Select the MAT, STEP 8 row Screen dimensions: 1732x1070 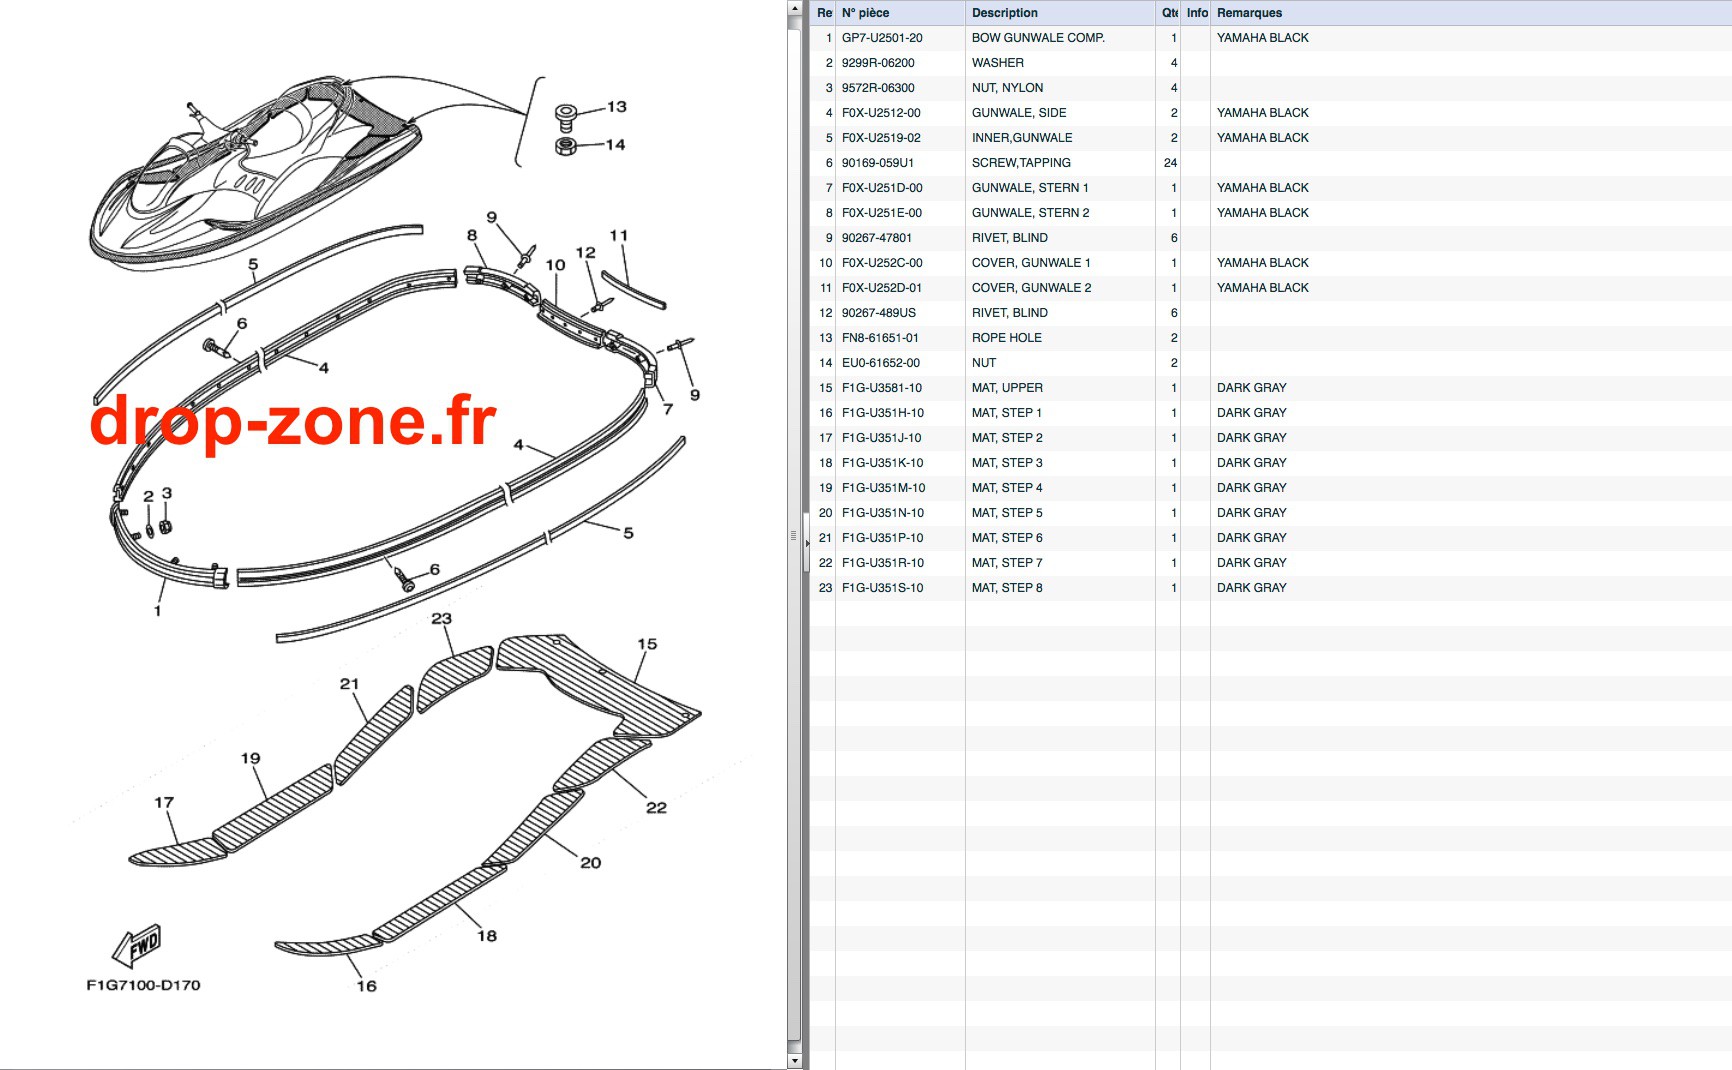coord(1271,588)
